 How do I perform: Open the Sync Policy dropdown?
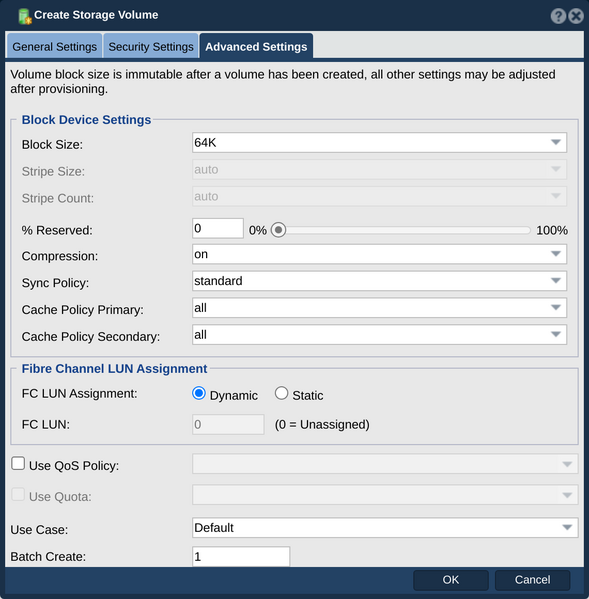tap(379, 281)
